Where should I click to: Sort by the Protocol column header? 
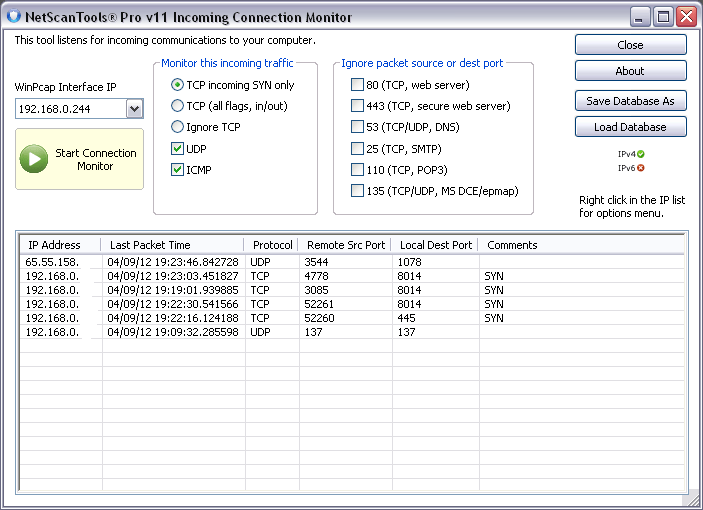point(271,245)
